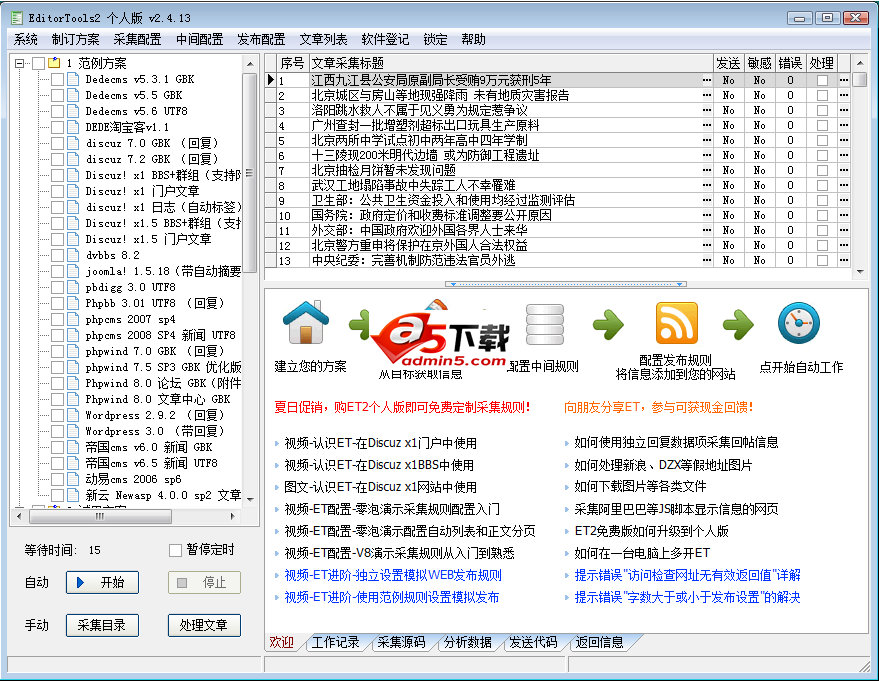Screen dimensions: 879x681
Task: Click the file icon next to dvbbs 8.2
Action: point(73,255)
